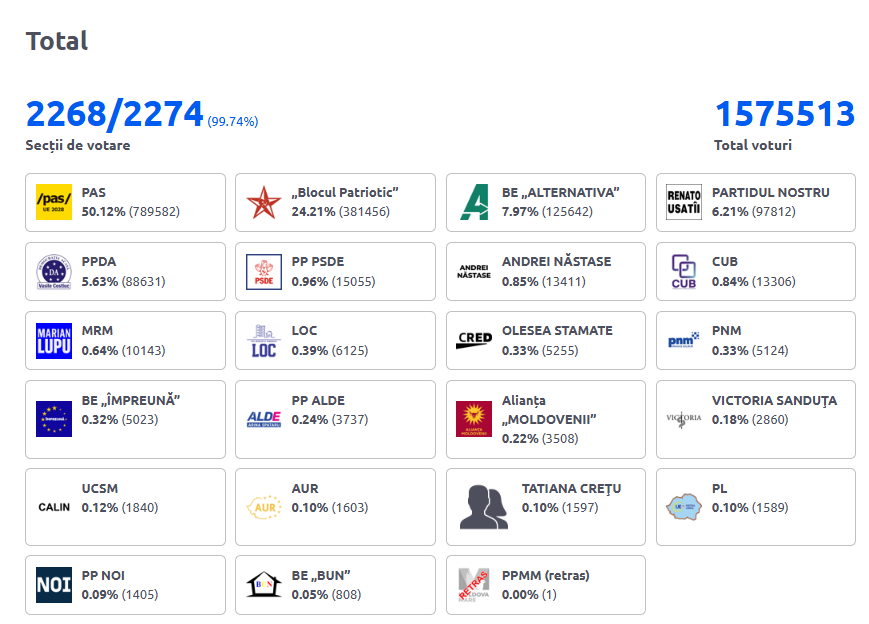The image size is (869, 624).
Task: Select the ANDREI NĂSTASE candidate name
Action: 556,261
